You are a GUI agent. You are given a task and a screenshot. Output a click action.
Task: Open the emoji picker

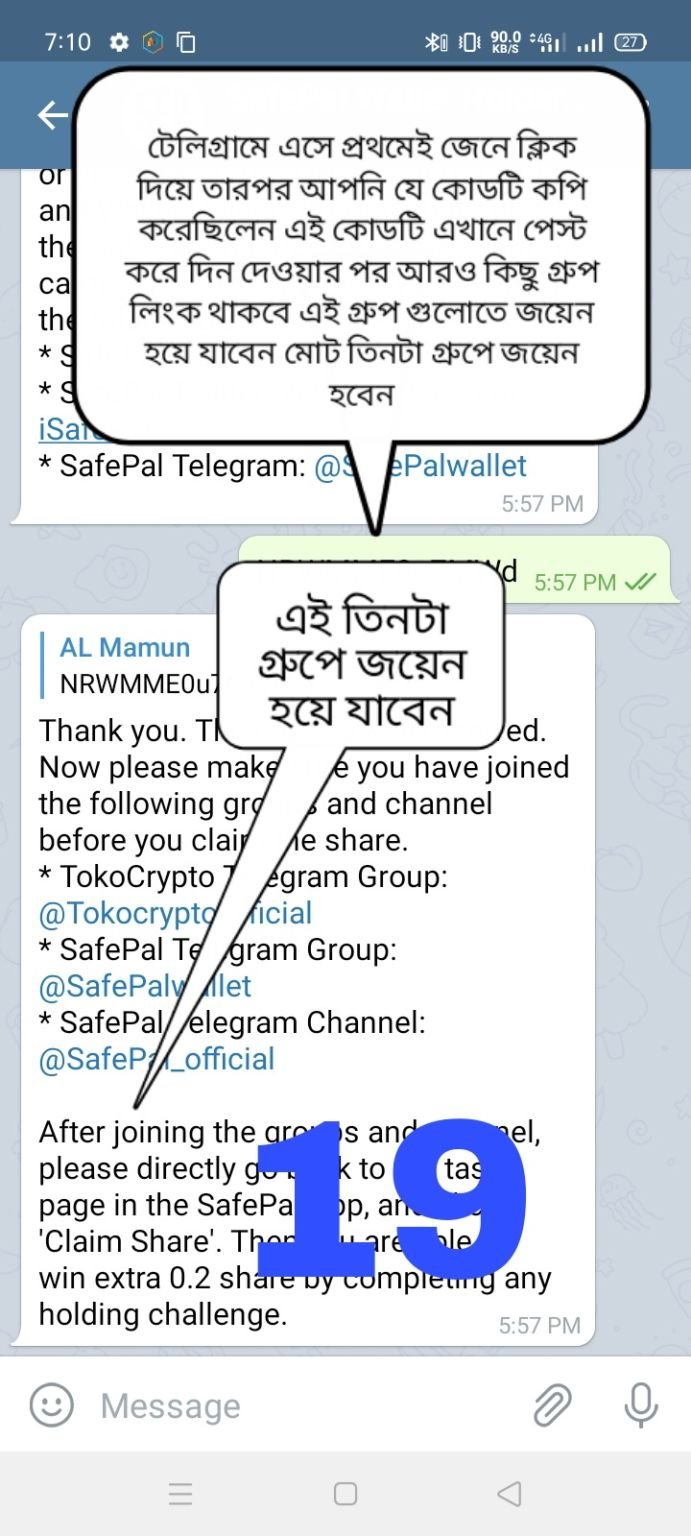[51, 1405]
